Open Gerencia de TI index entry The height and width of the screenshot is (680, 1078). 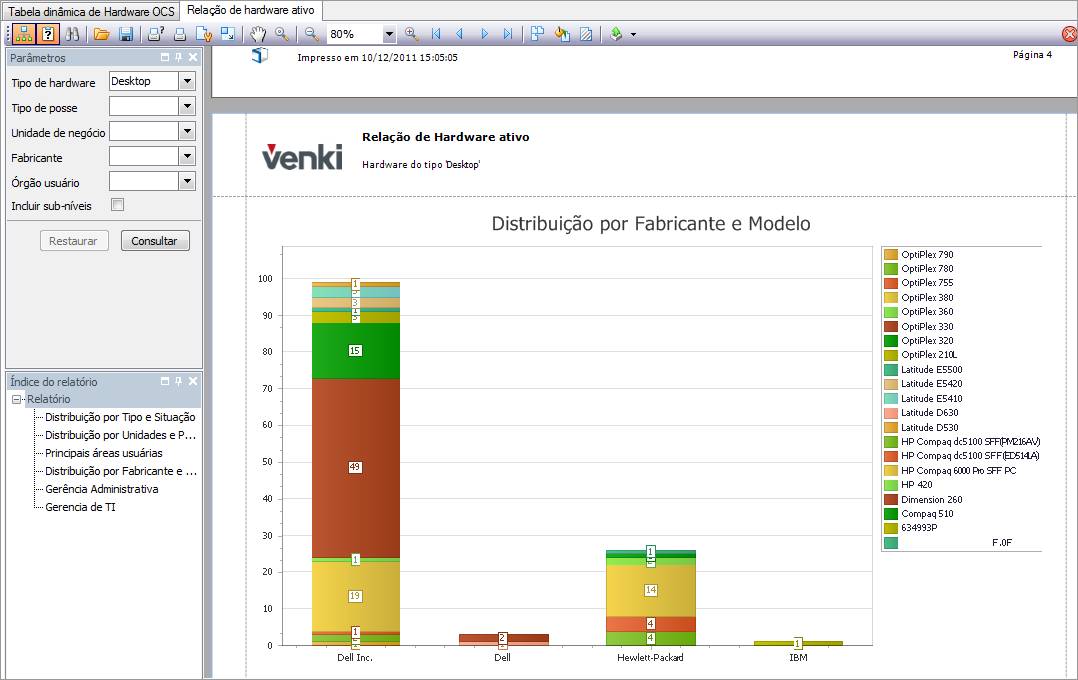coord(80,507)
